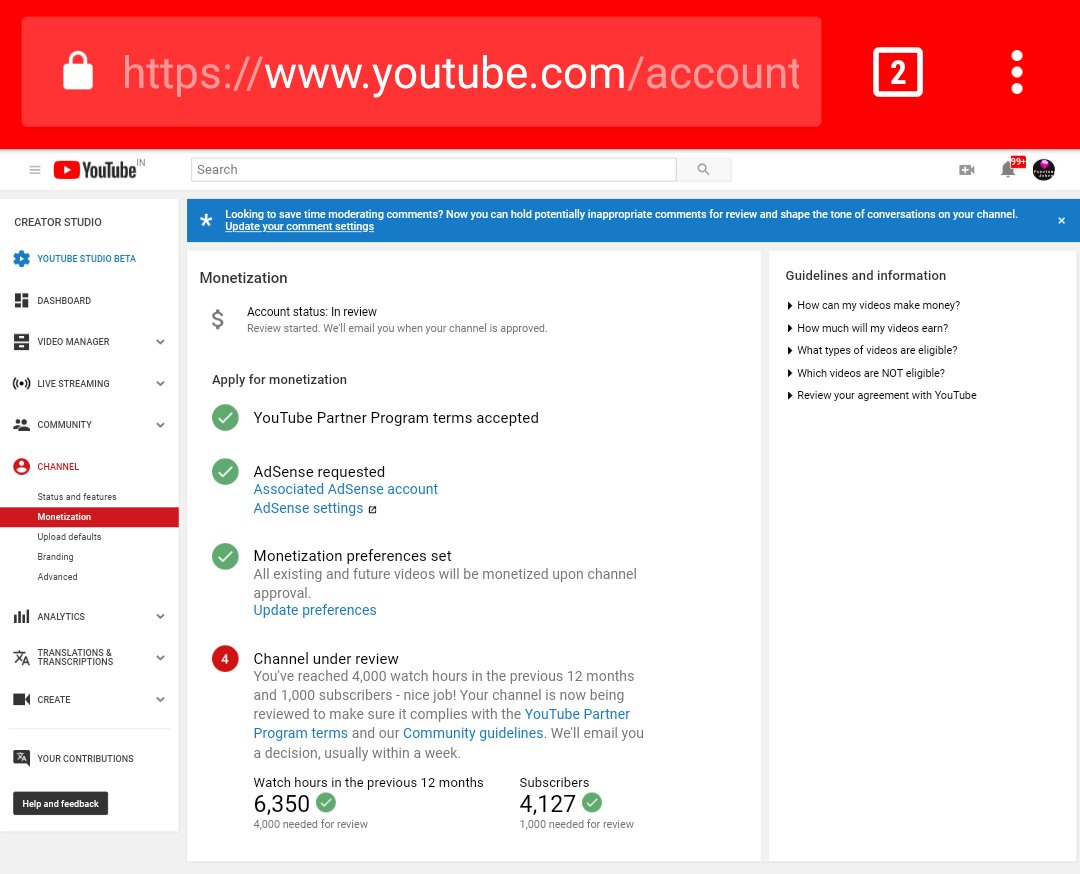Open Branding submenu item
Screen dimensions: 1080x874
click(55, 556)
